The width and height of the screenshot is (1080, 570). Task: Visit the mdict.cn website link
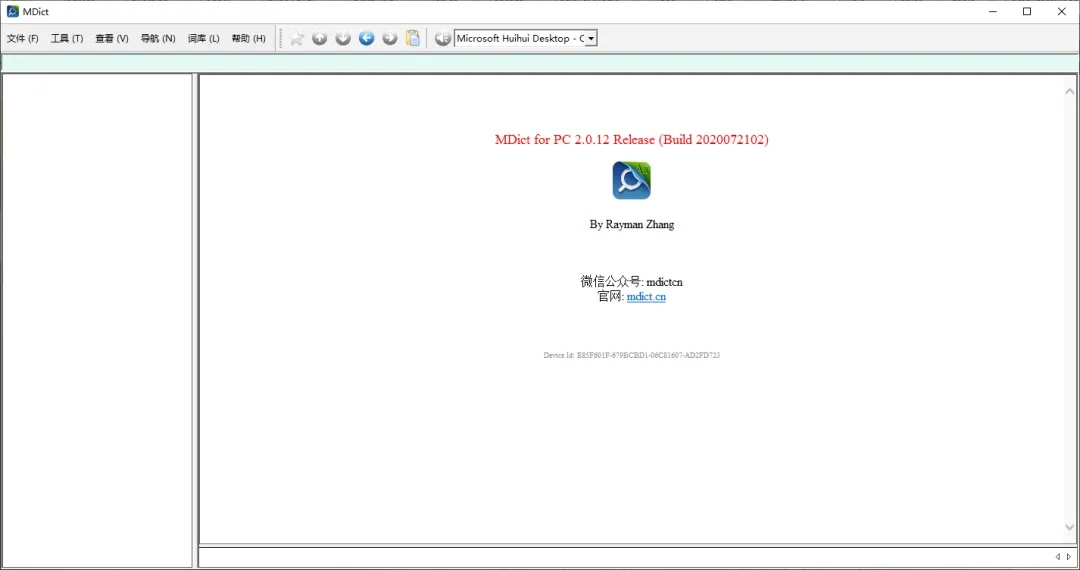point(646,297)
